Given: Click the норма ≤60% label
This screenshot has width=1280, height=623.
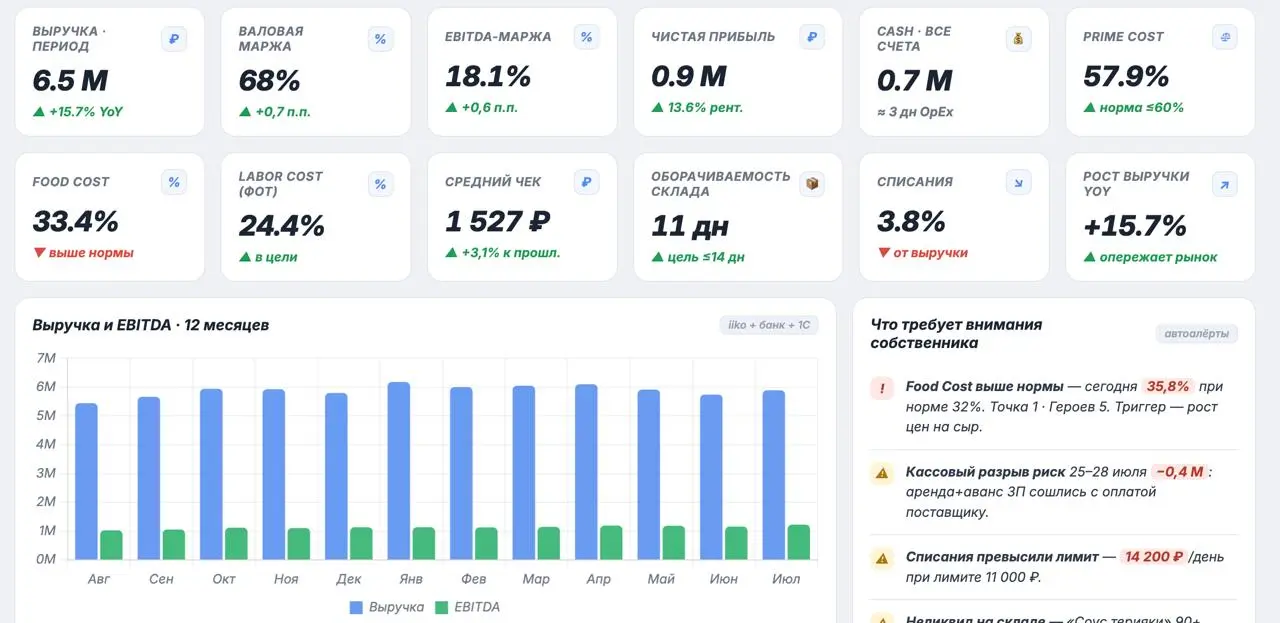Looking at the screenshot, I should tap(1133, 107).
